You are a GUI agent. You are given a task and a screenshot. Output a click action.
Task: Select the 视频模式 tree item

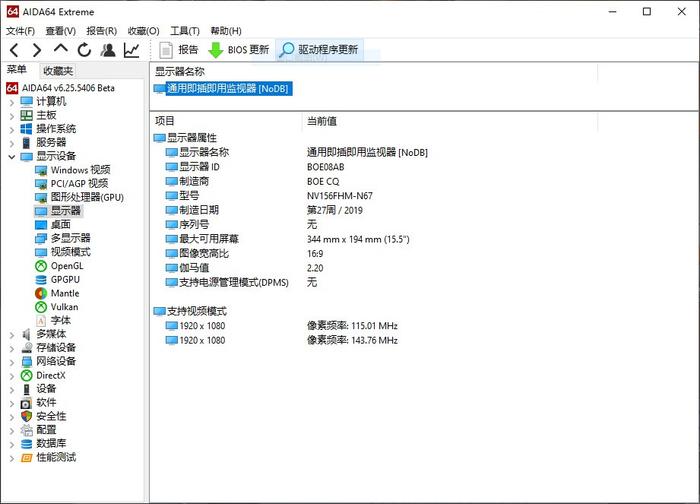click(71, 252)
